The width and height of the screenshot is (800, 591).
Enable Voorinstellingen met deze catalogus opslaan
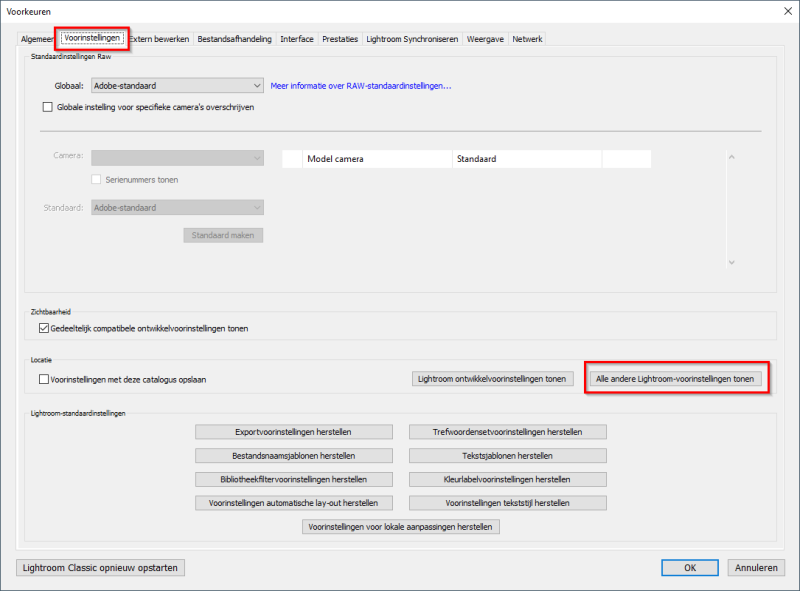44,379
